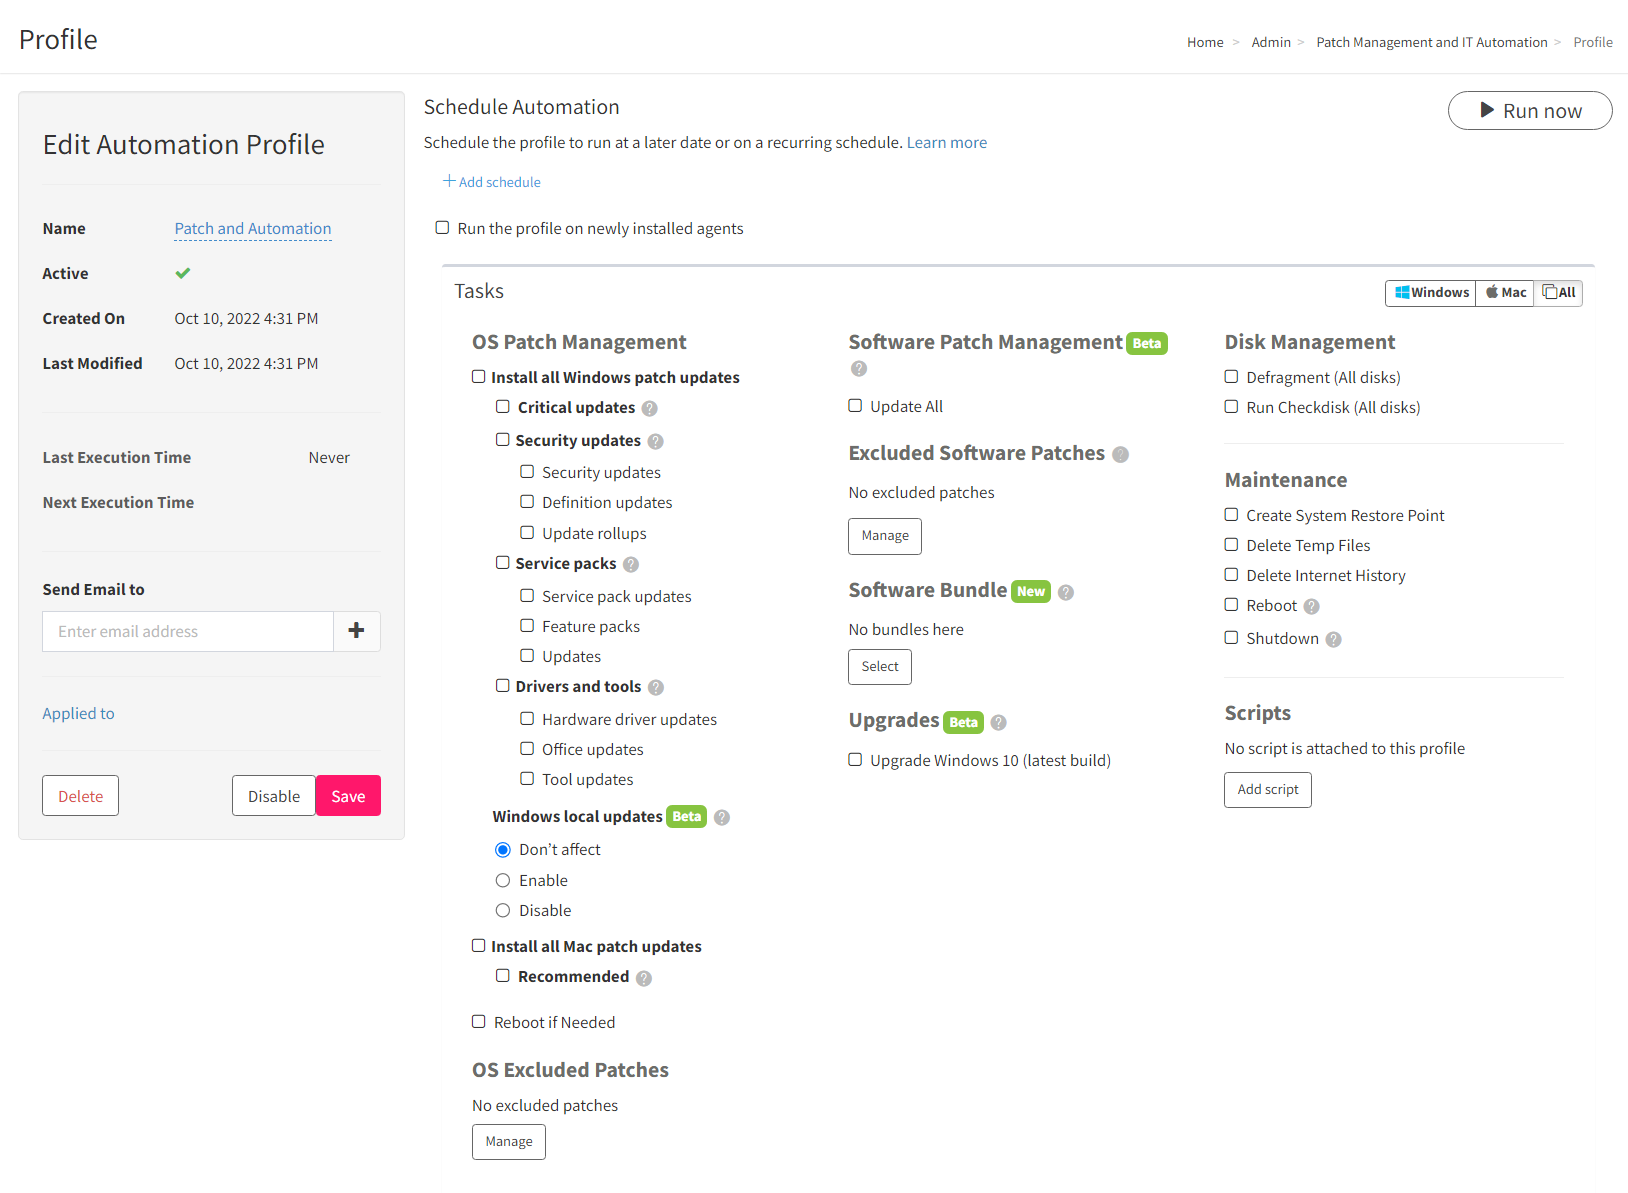This screenshot has width=1628, height=1193.
Task: Click Select under Software Bundle
Action: [x=880, y=667]
